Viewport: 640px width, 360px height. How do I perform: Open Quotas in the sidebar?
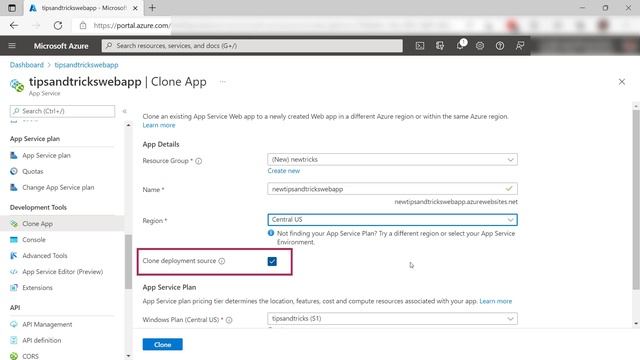click(x=33, y=171)
